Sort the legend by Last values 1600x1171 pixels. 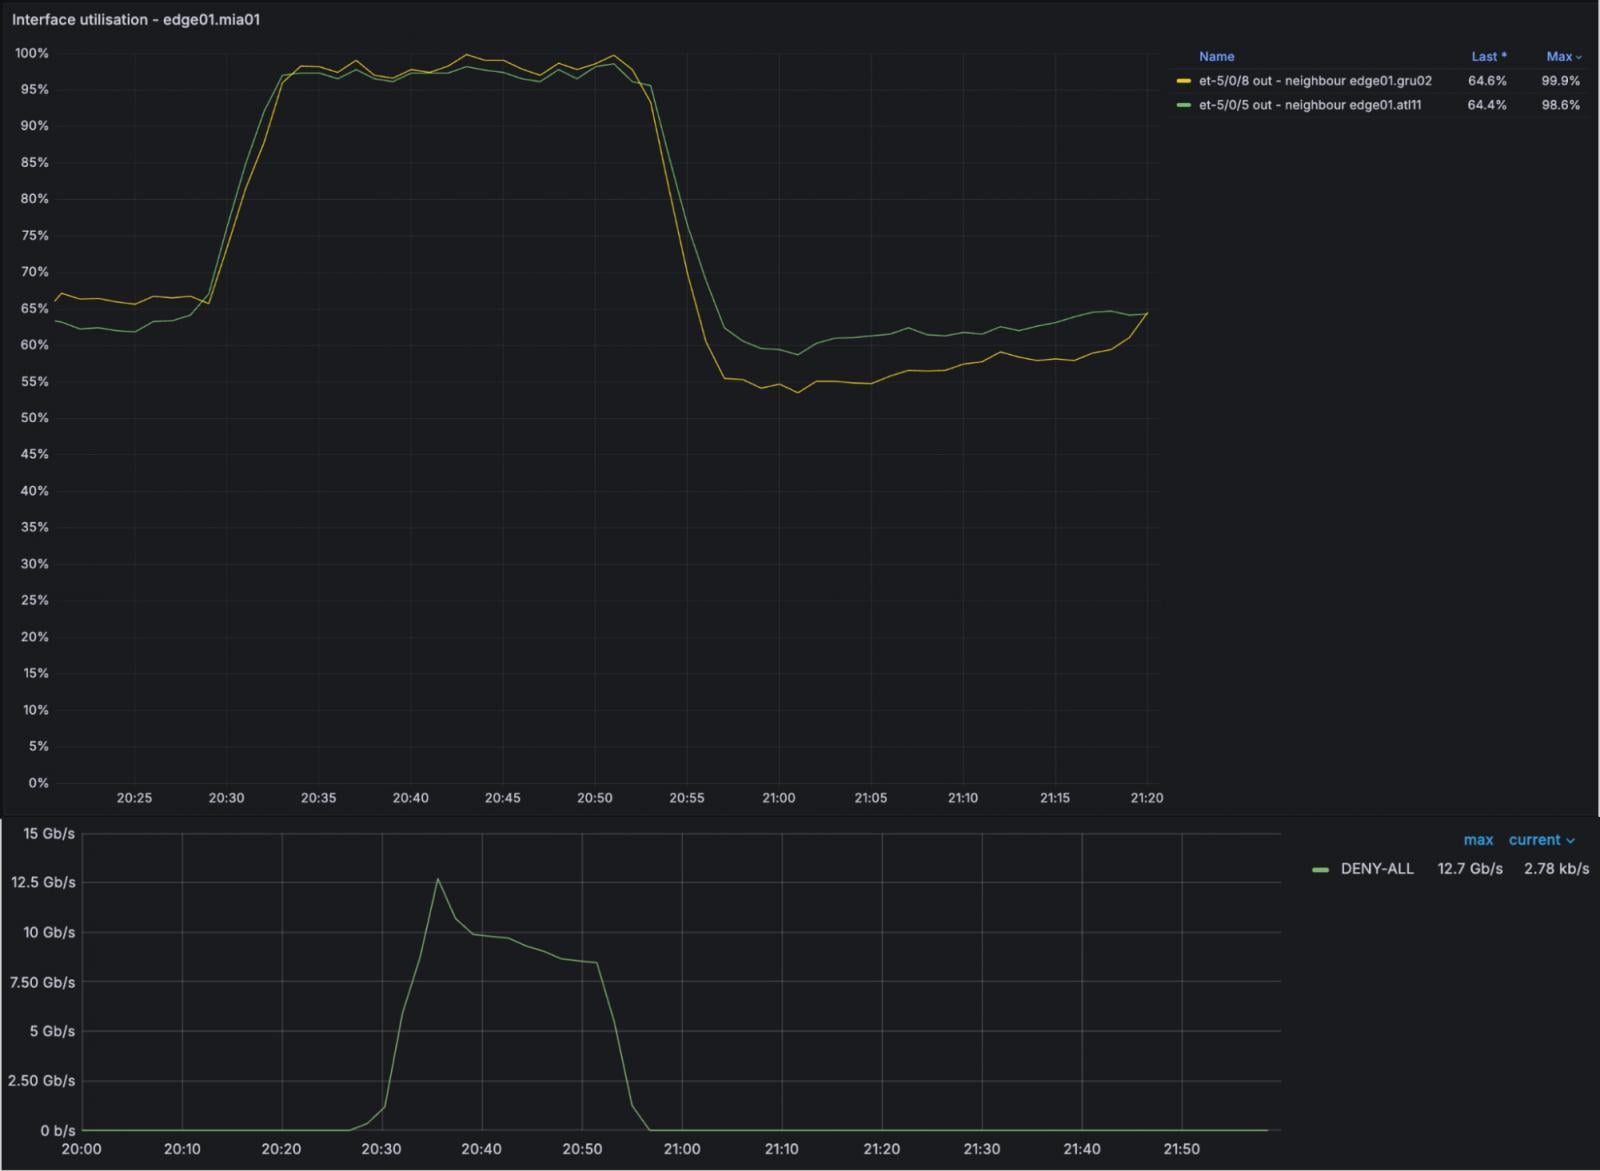[1484, 56]
